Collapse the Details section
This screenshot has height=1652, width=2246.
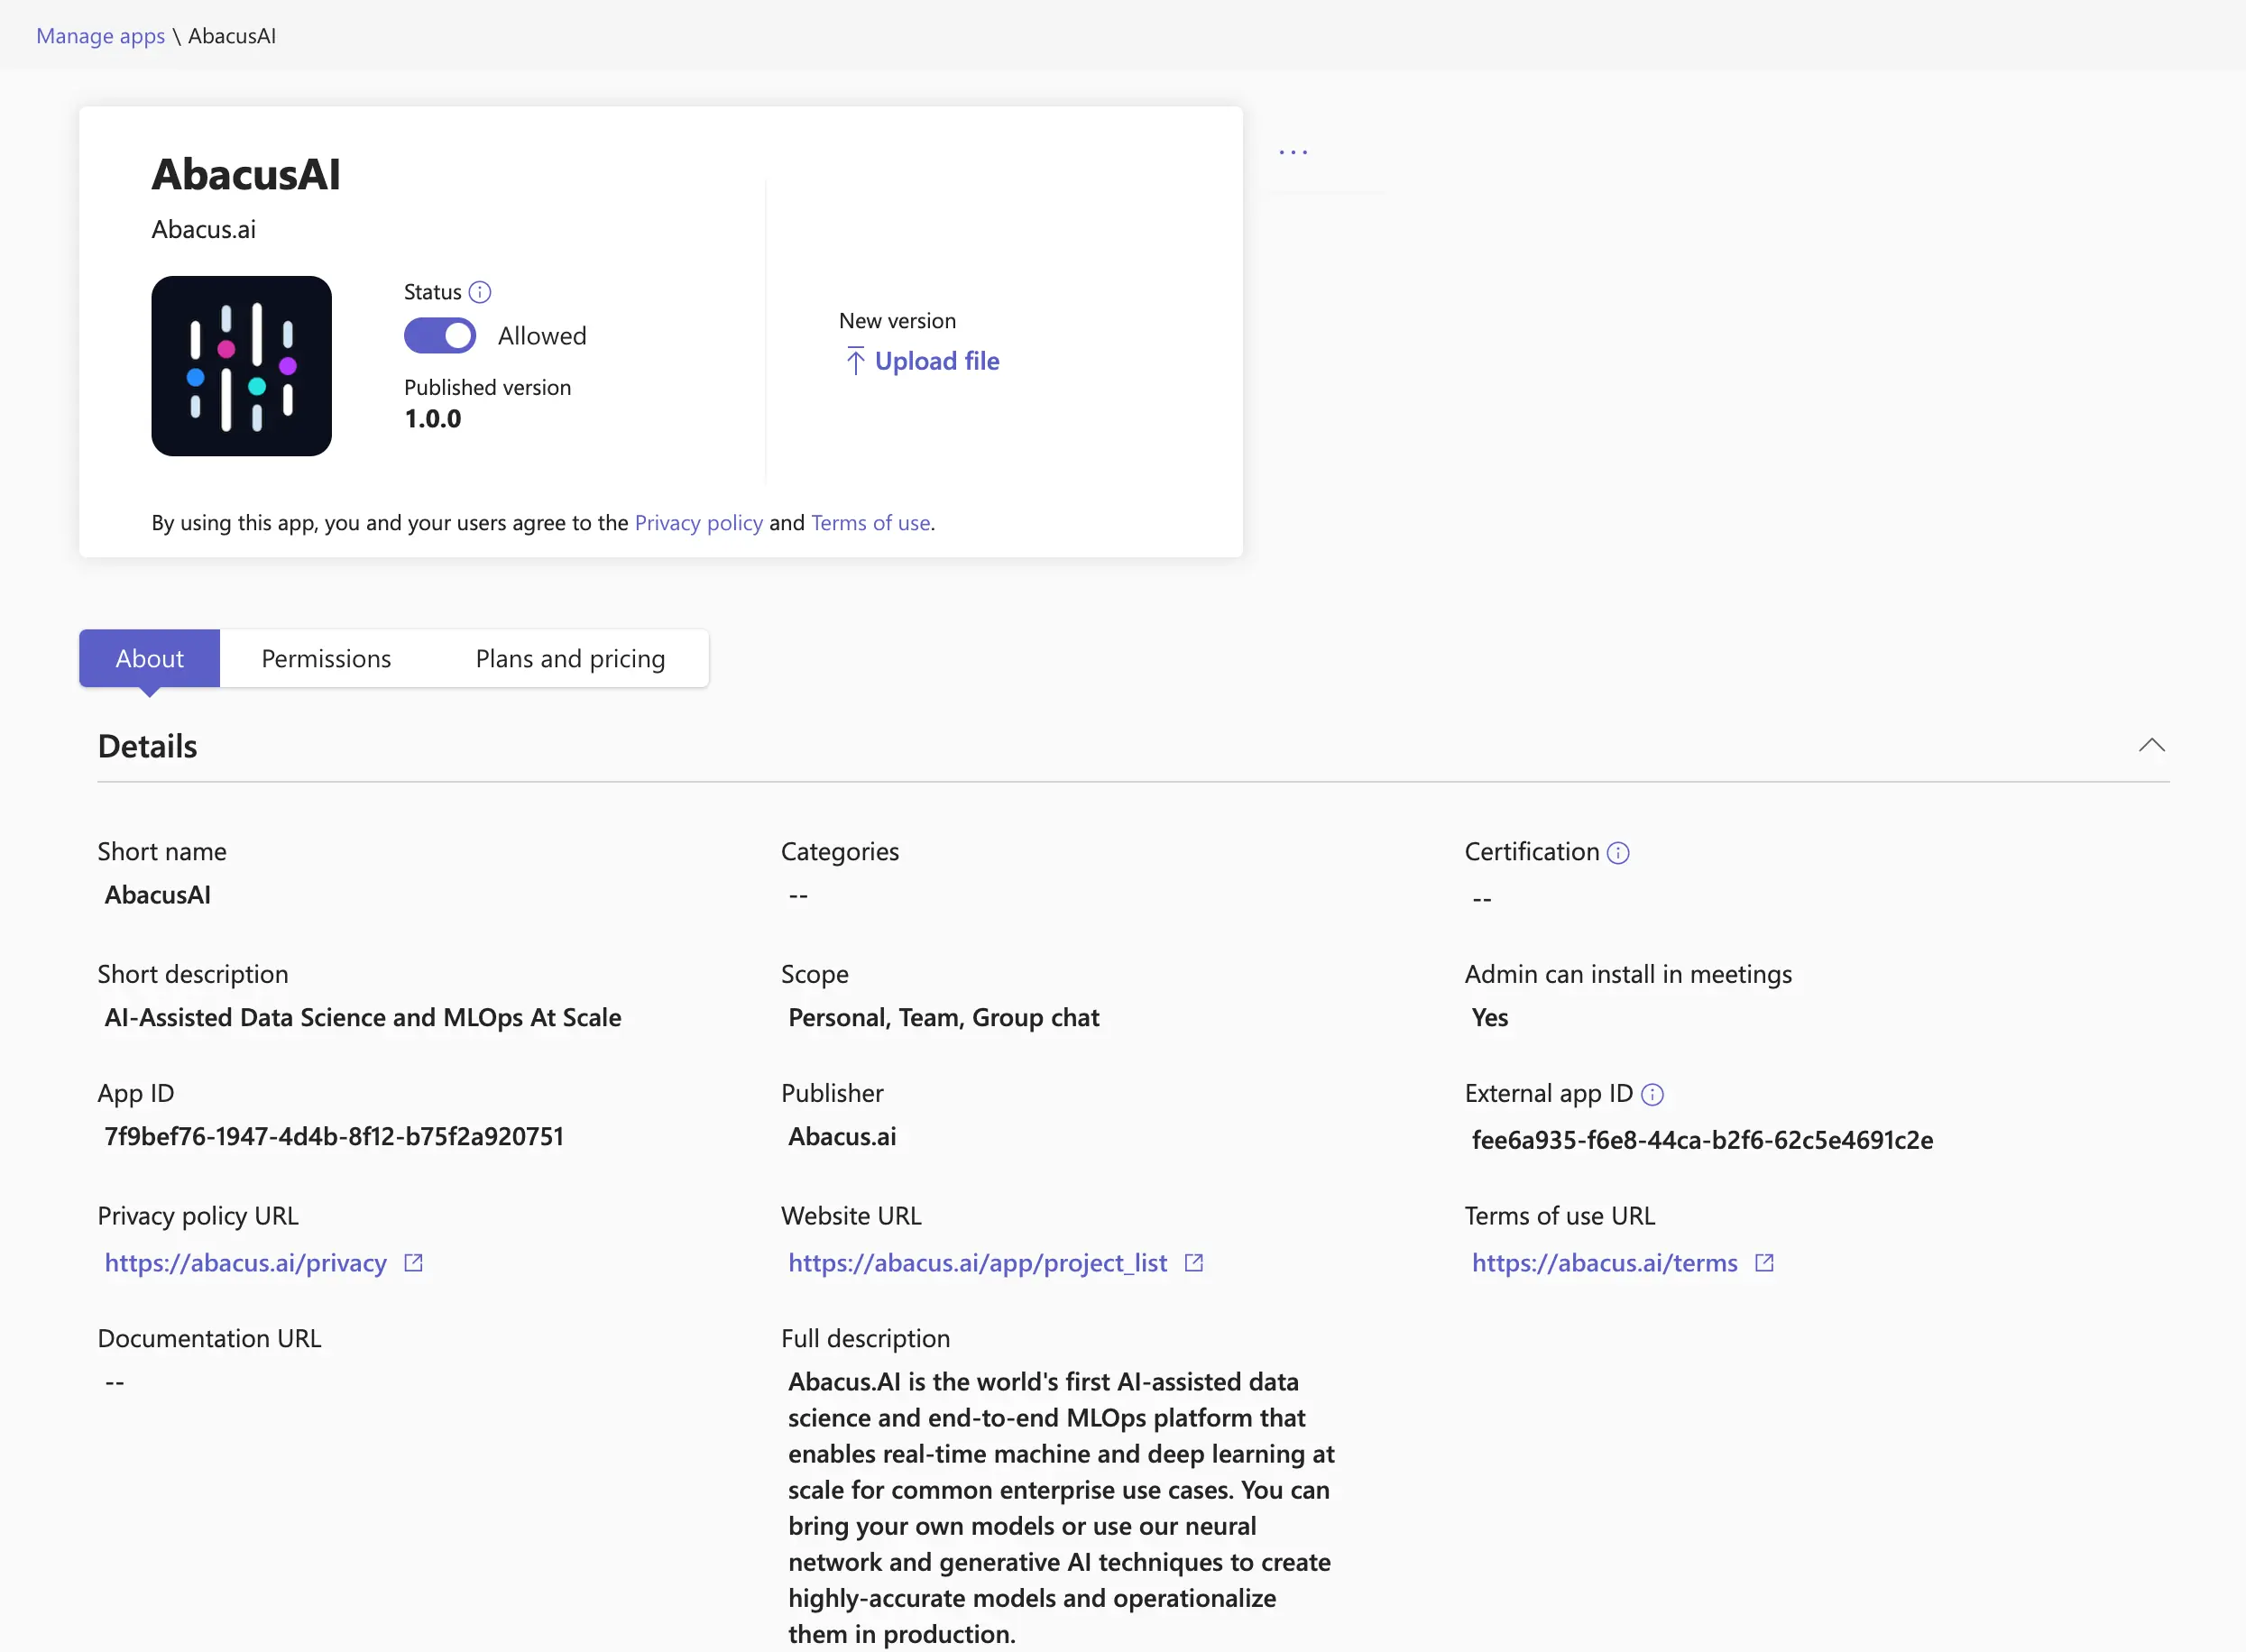pos(2152,744)
